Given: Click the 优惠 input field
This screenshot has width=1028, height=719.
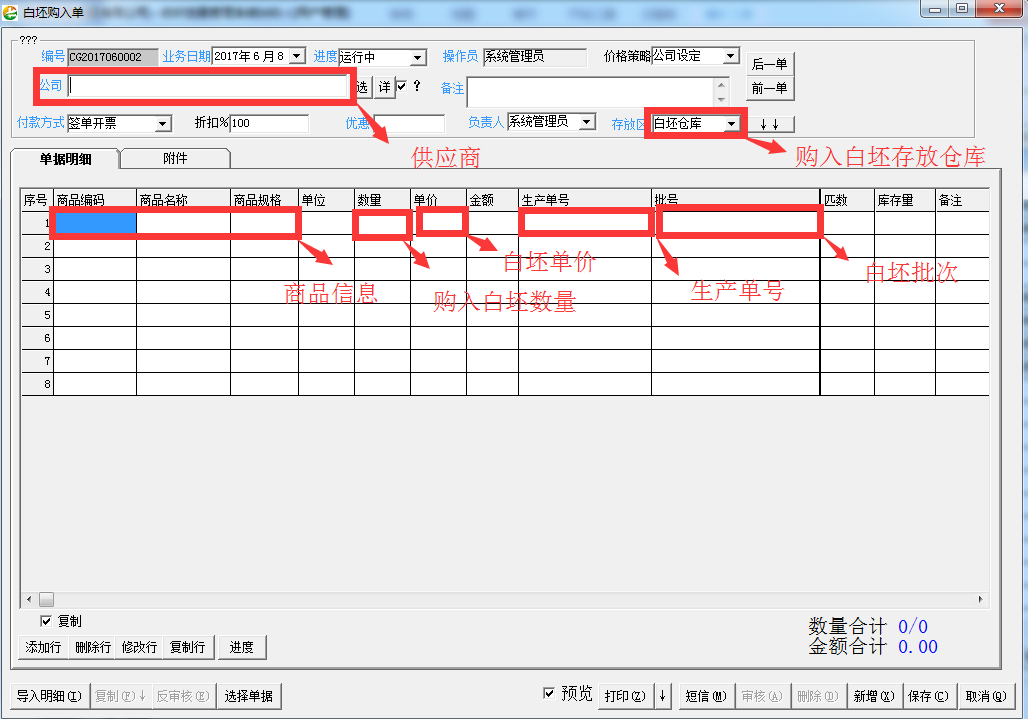Looking at the screenshot, I should [x=410, y=123].
